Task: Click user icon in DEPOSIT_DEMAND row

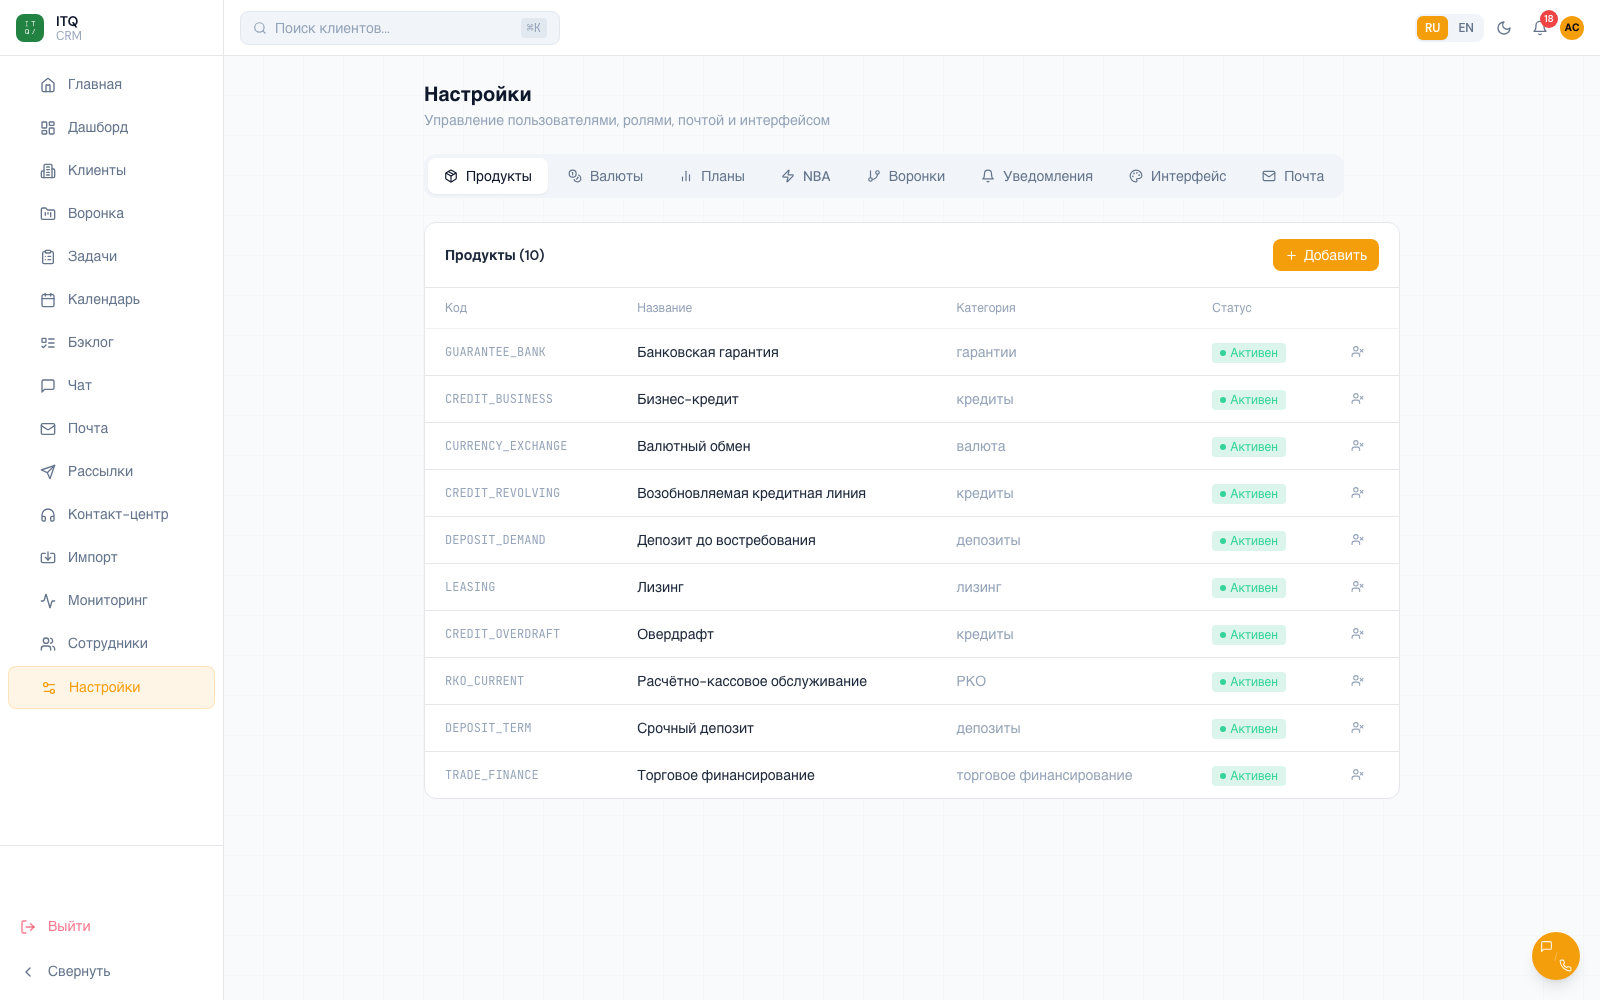Action: click(x=1357, y=540)
